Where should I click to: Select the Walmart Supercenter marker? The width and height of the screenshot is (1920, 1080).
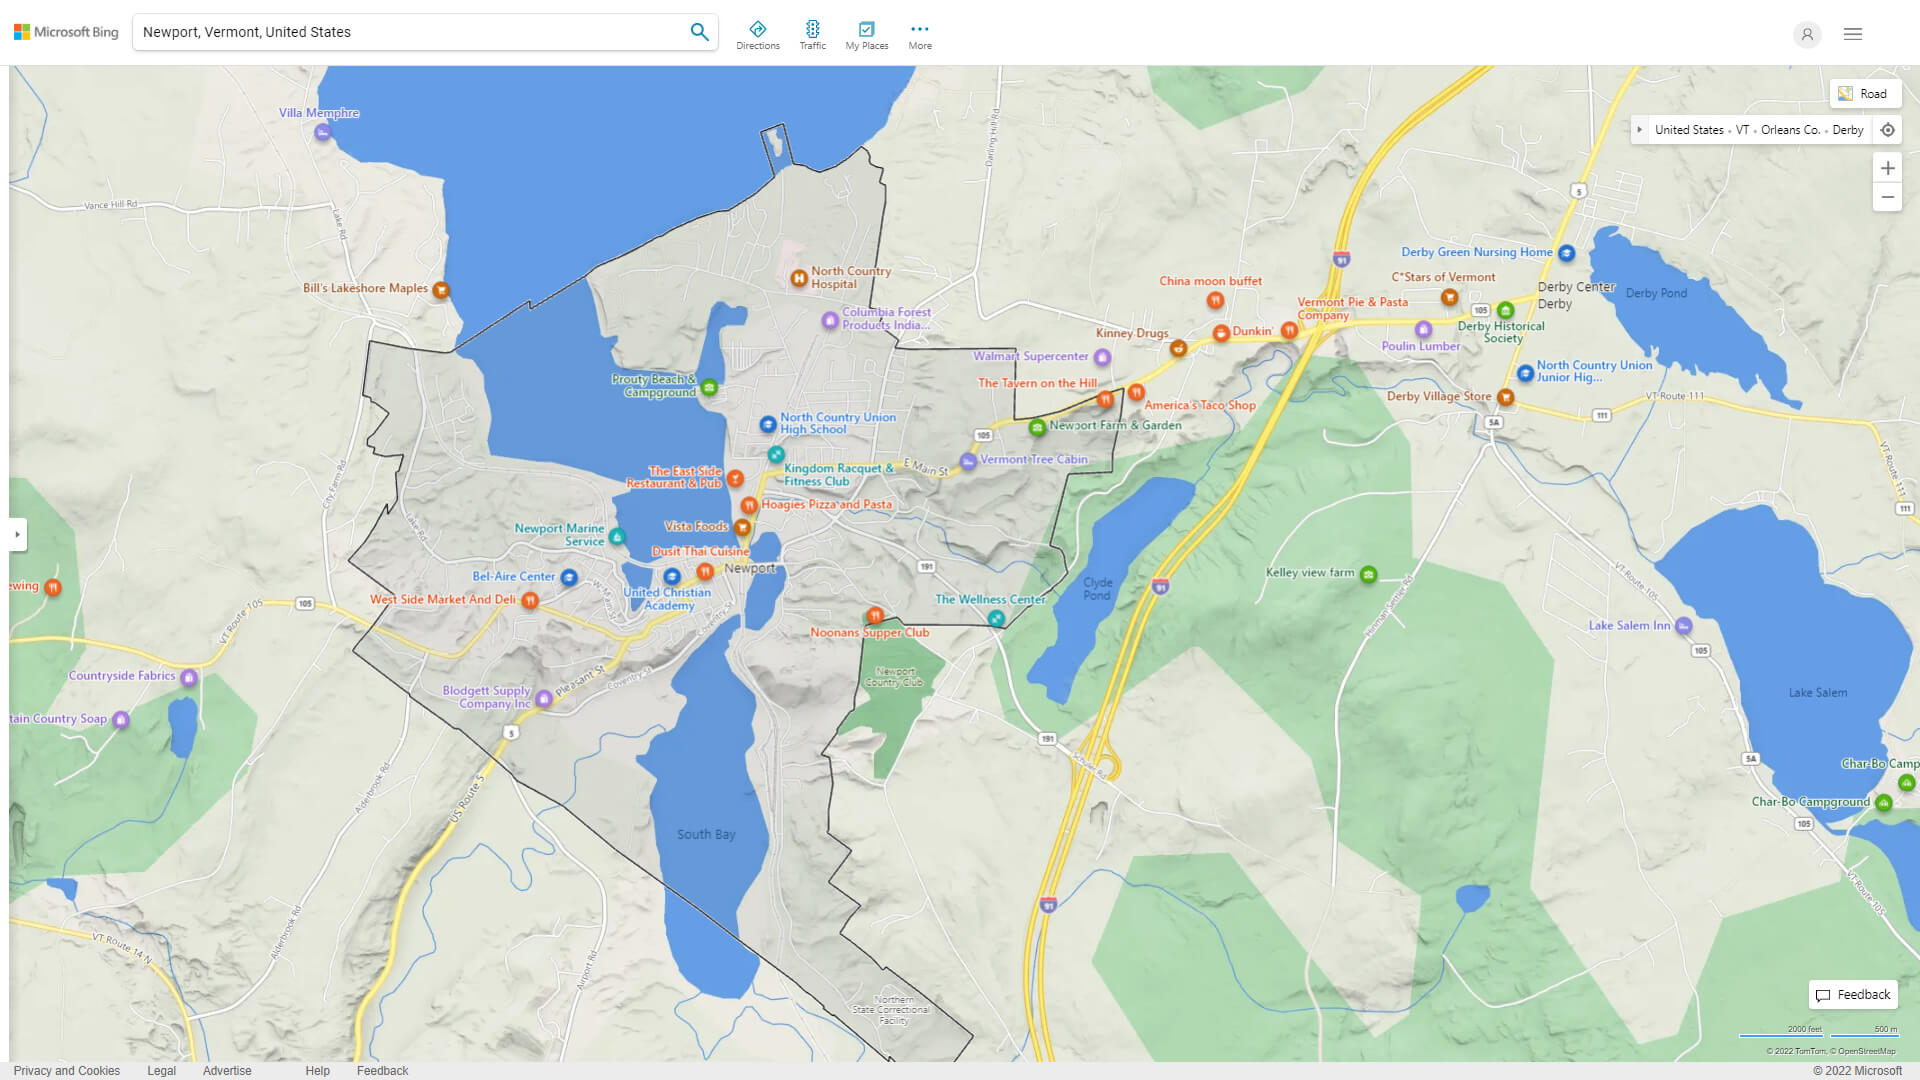coord(1102,357)
